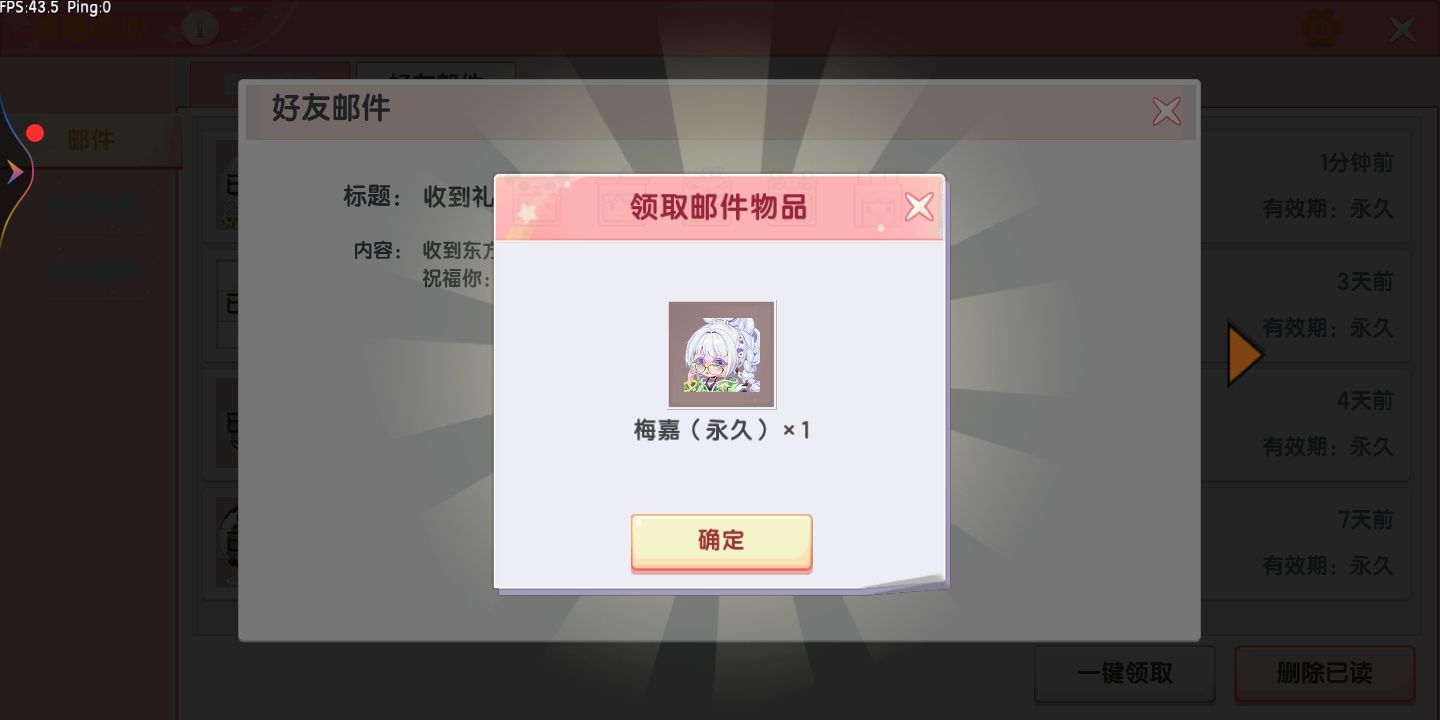The width and height of the screenshot is (1440, 720).
Task: Confirm the reward with the 确定 button
Action: (x=721, y=541)
